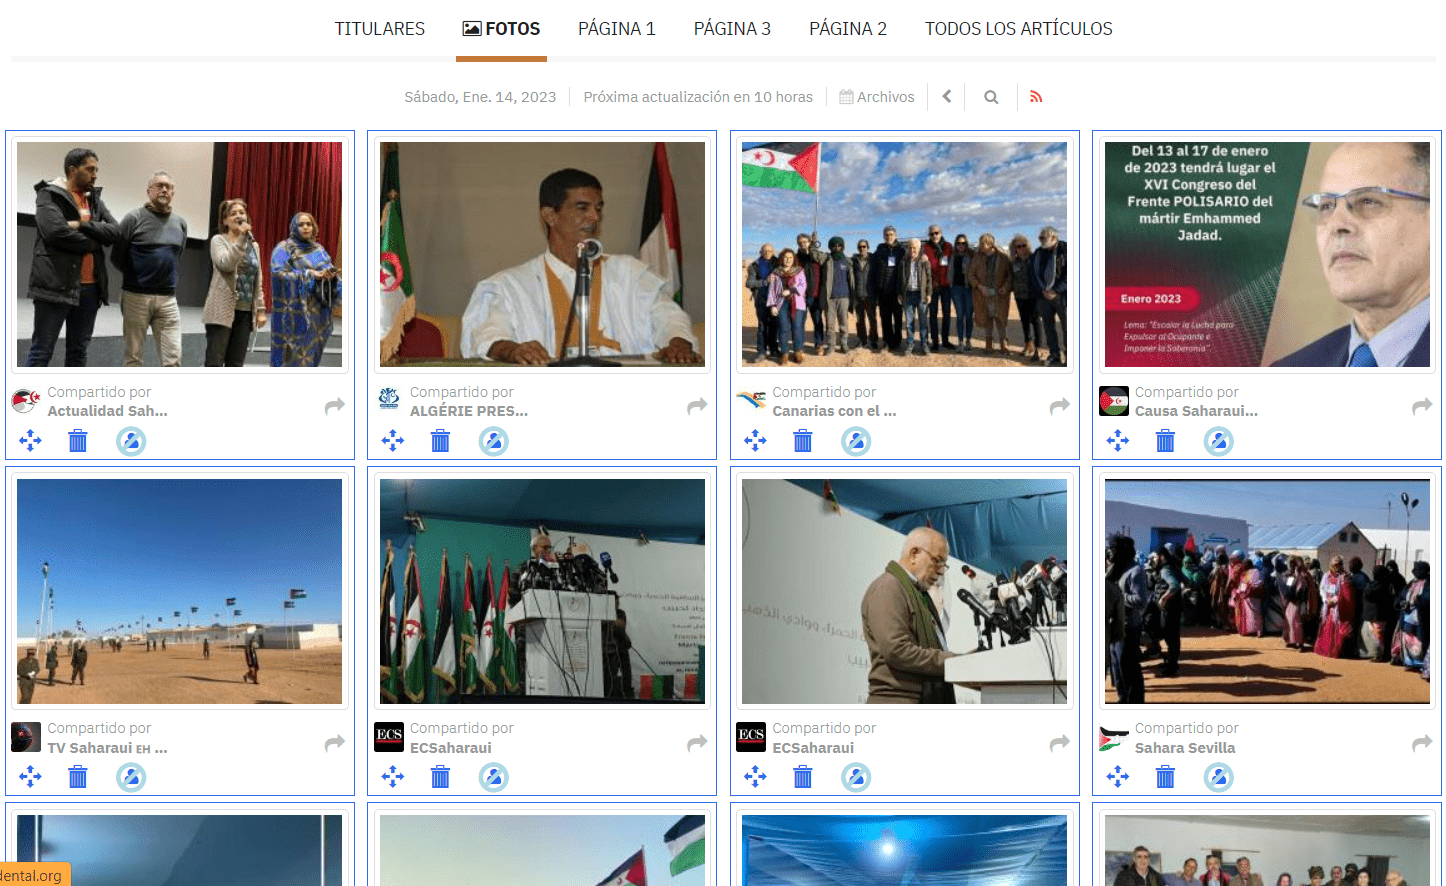Open group photo under Sahrawi flag in desert

(904, 254)
